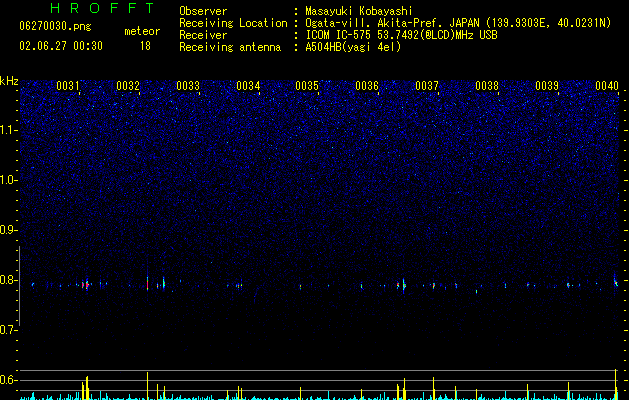Click the A504HB(yagi 4el) antenna text
Viewport: 629px width, 400px height.
coord(353,47)
